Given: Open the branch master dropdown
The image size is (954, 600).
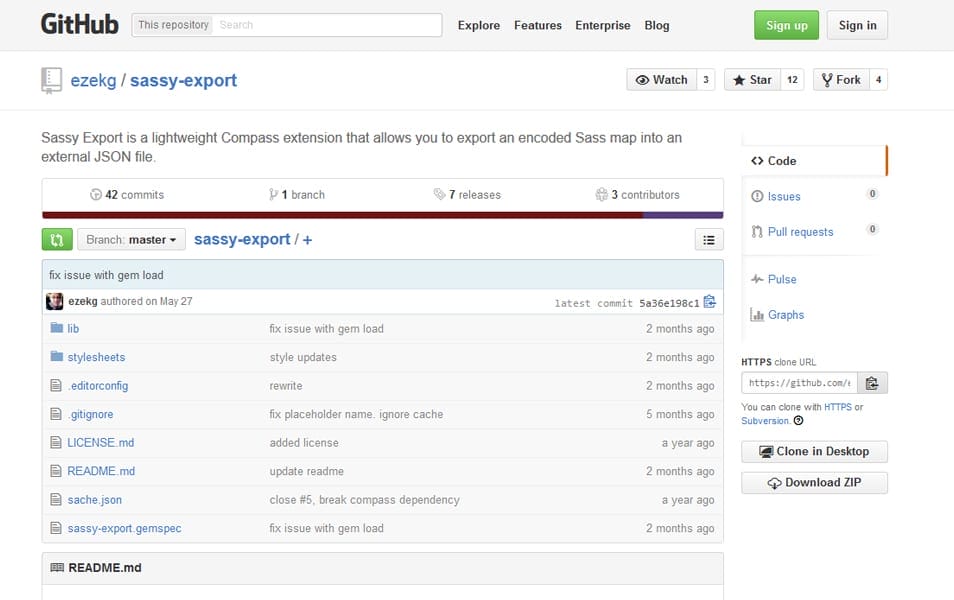Looking at the screenshot, I should pos(131,239).
